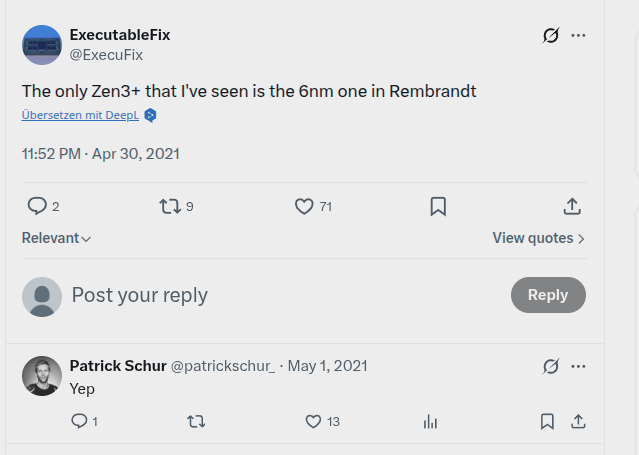Viewport: 639px width, 455px height.
Task: View analytics for Patrick Schur's reply
Action: click(x=430, y=421)
